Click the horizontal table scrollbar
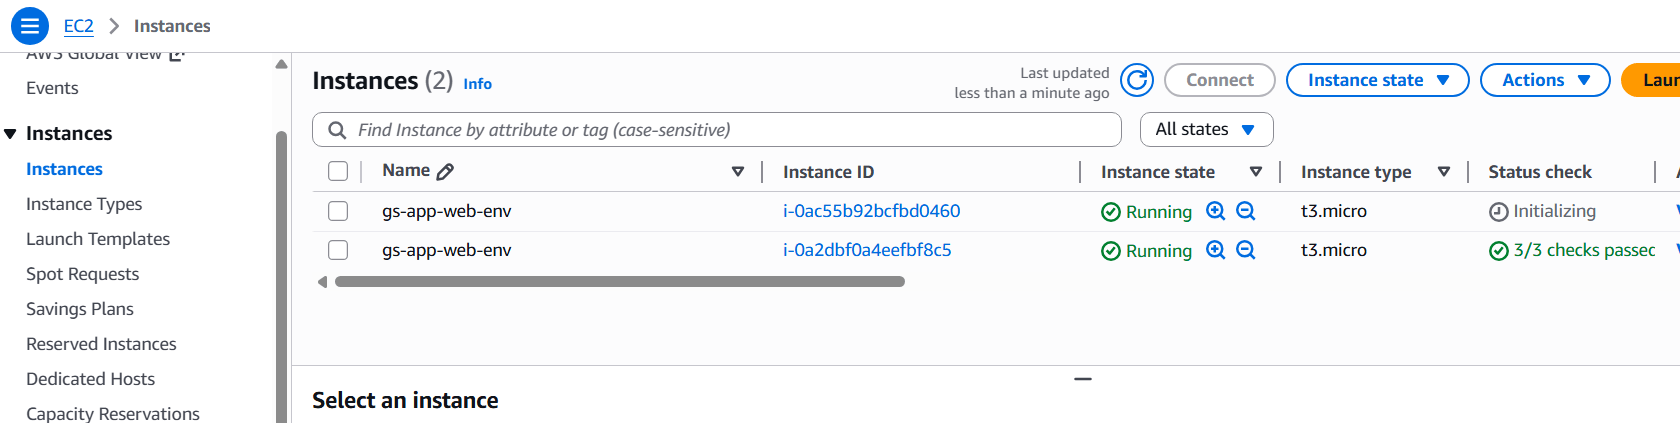The image size is (1680, 423). [620, 282]
